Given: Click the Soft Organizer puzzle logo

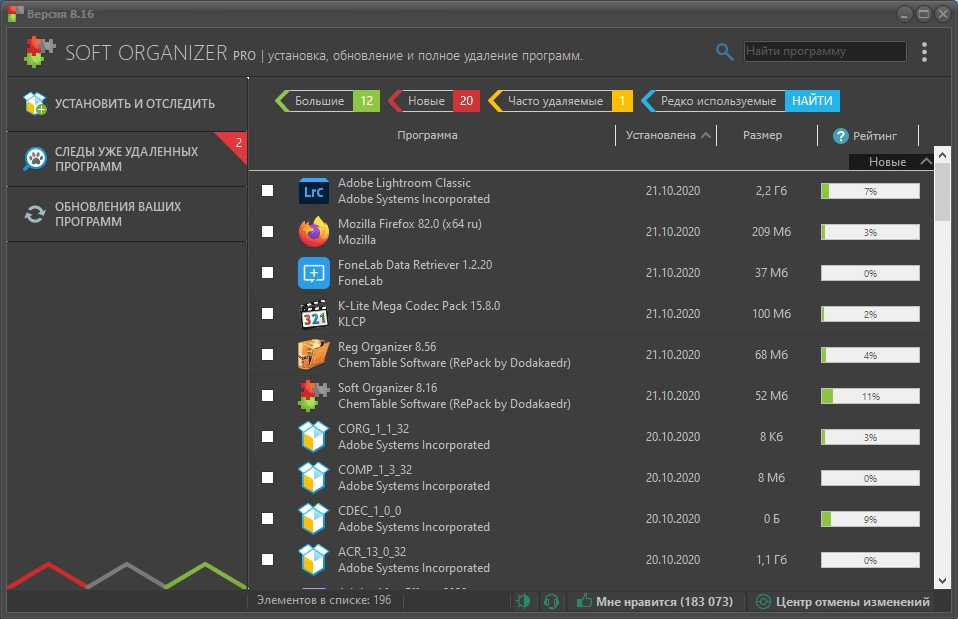Looking at the screenshot, I should 40,52.
